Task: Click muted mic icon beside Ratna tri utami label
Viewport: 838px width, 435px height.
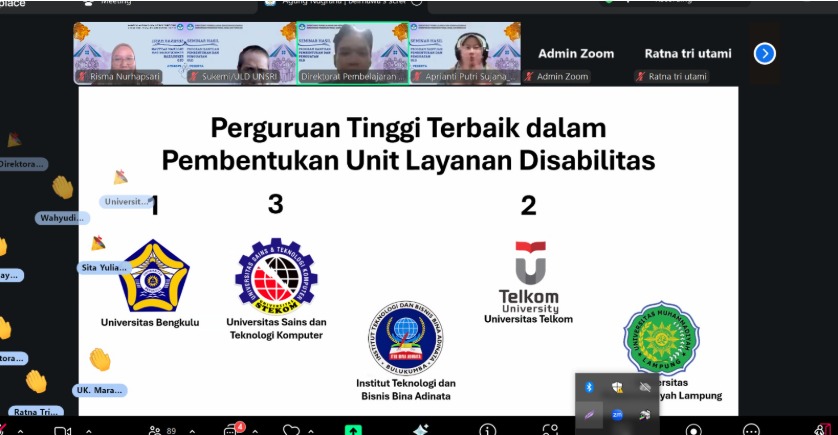Action: click(641, 77)
